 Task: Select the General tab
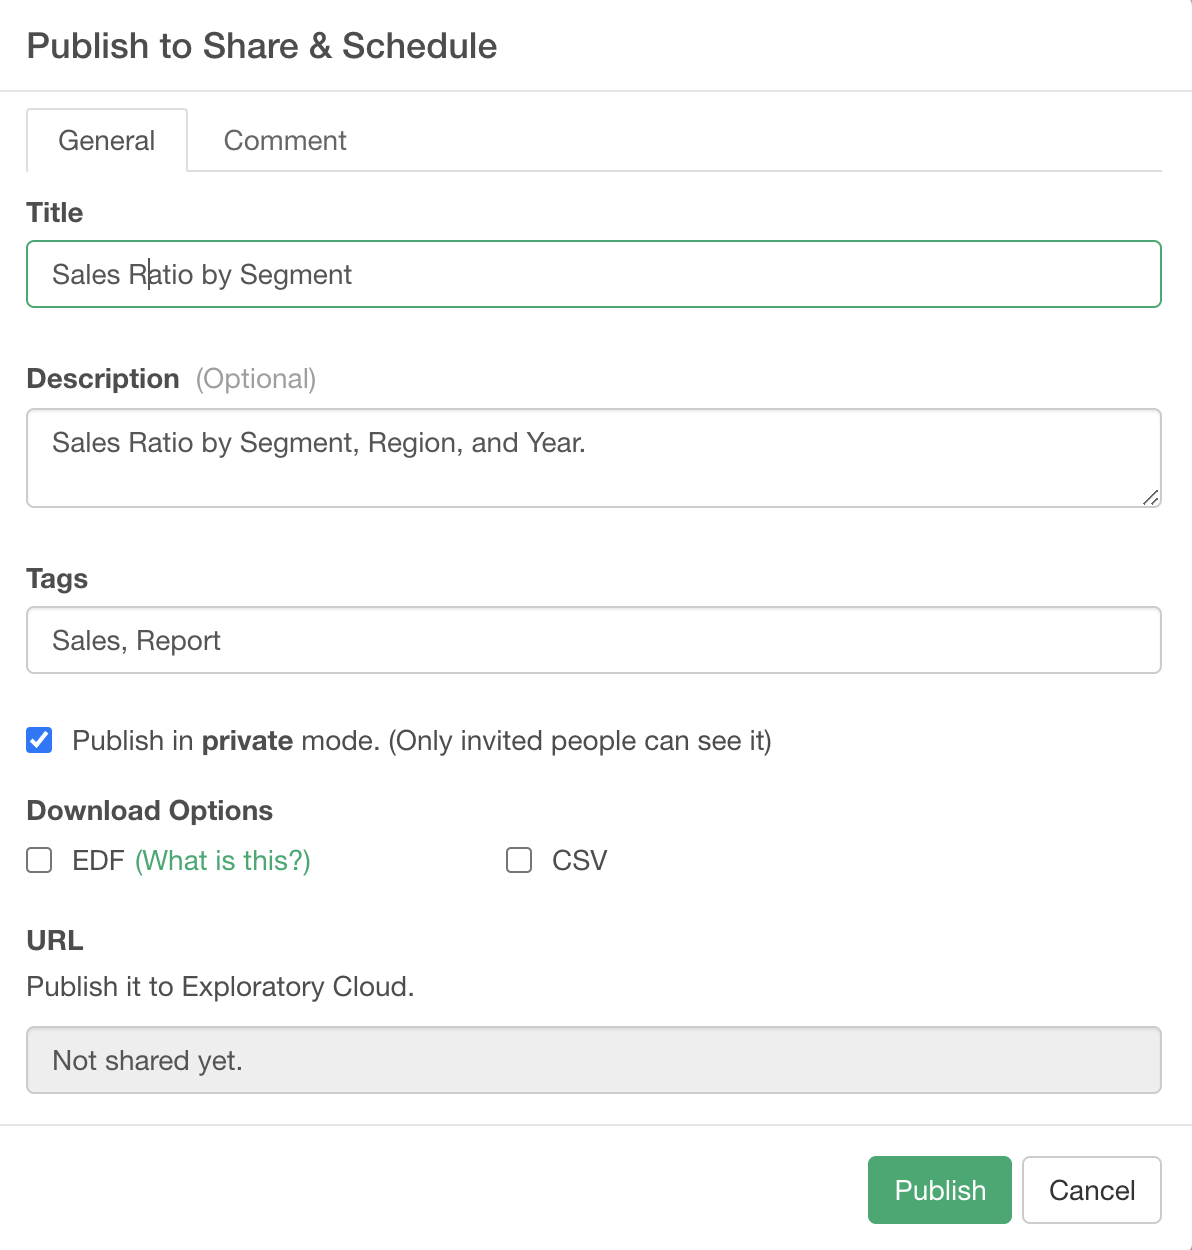pyautogui.click(x=107, y=140)
